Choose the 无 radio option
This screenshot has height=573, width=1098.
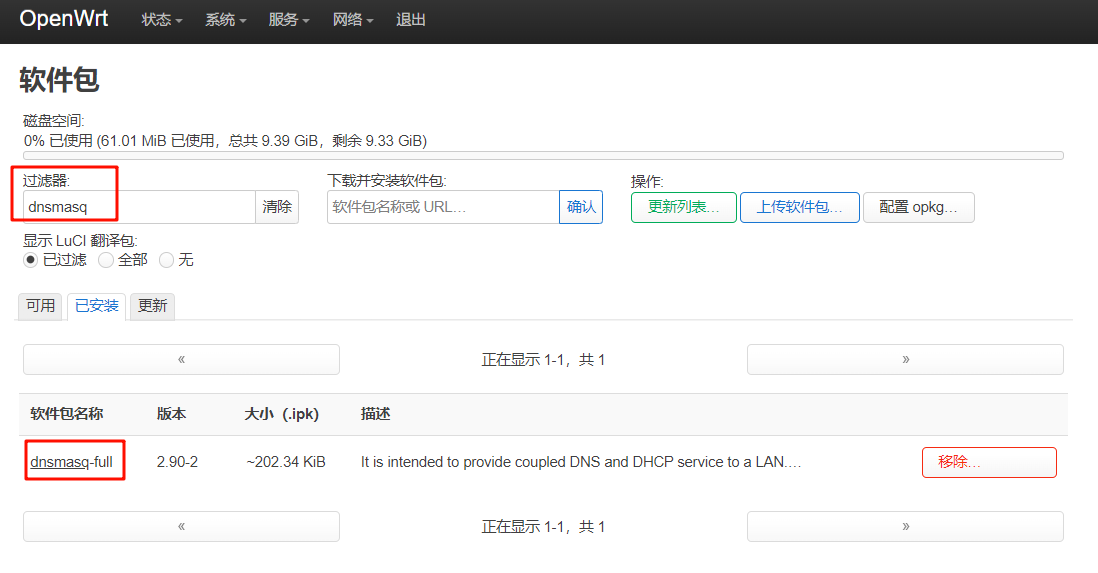click(166, 260)
